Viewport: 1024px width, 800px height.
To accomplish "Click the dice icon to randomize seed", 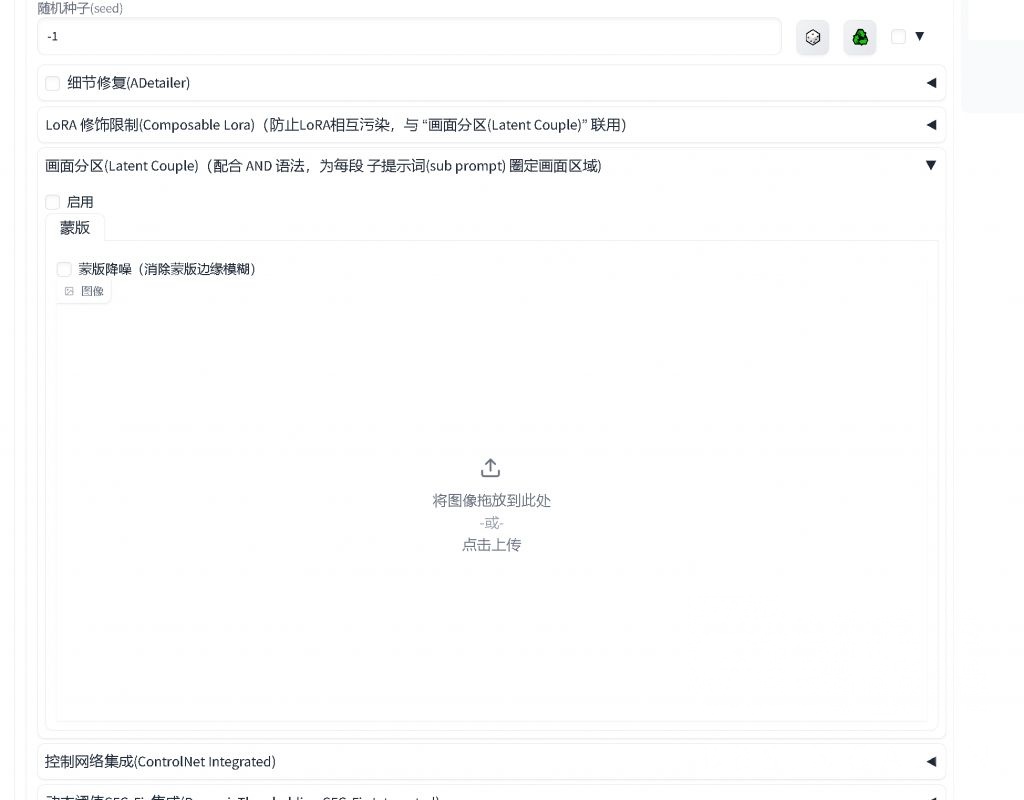I will 812,37.
